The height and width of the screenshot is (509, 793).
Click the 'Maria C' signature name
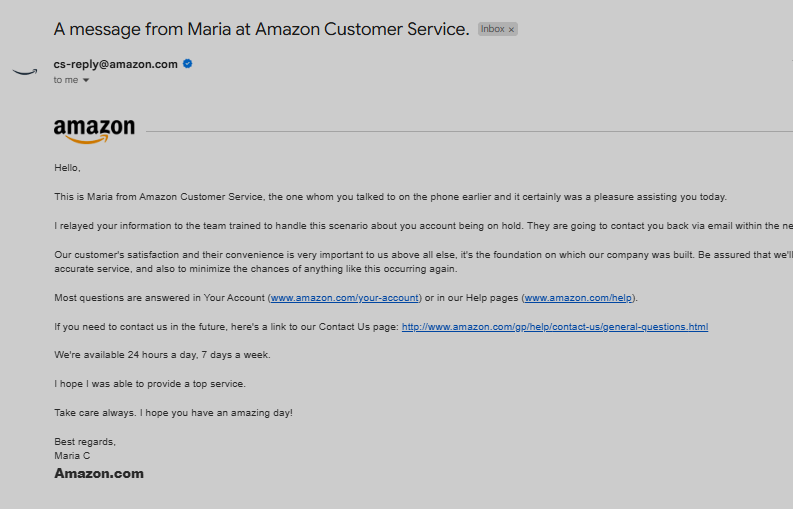pyautogui.click(x=72, y=456)
